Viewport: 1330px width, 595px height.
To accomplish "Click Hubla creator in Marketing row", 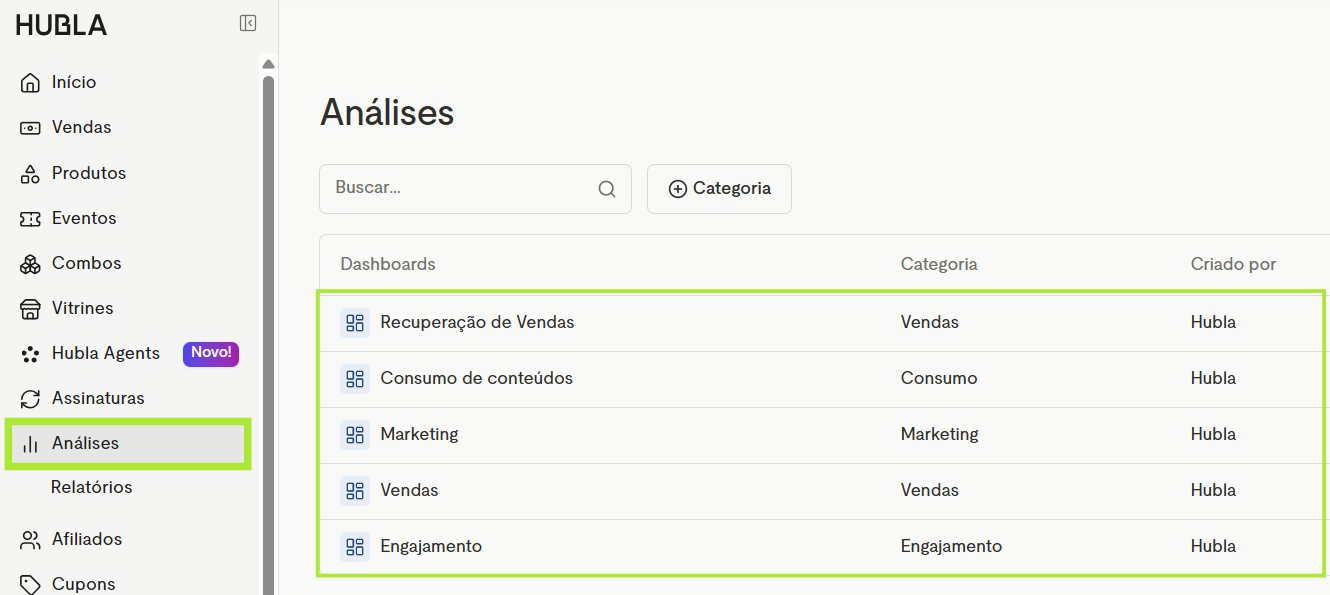I will tap(1213, 434).
